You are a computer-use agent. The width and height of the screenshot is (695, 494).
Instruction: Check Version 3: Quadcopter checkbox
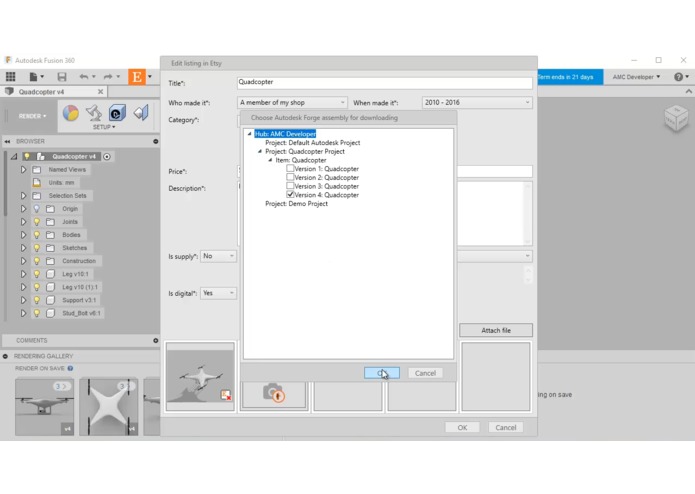[290, 186]
